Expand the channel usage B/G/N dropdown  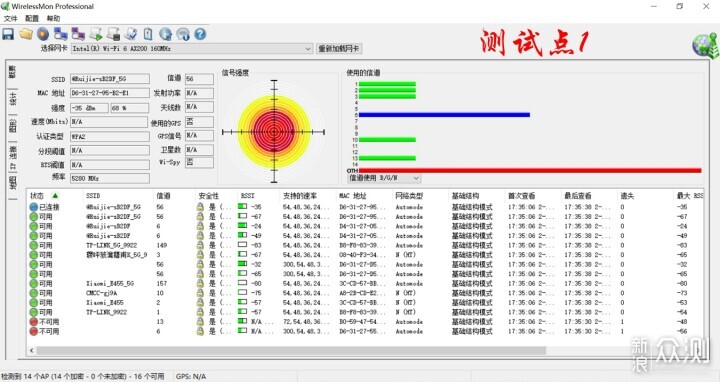tap(384, 178)
